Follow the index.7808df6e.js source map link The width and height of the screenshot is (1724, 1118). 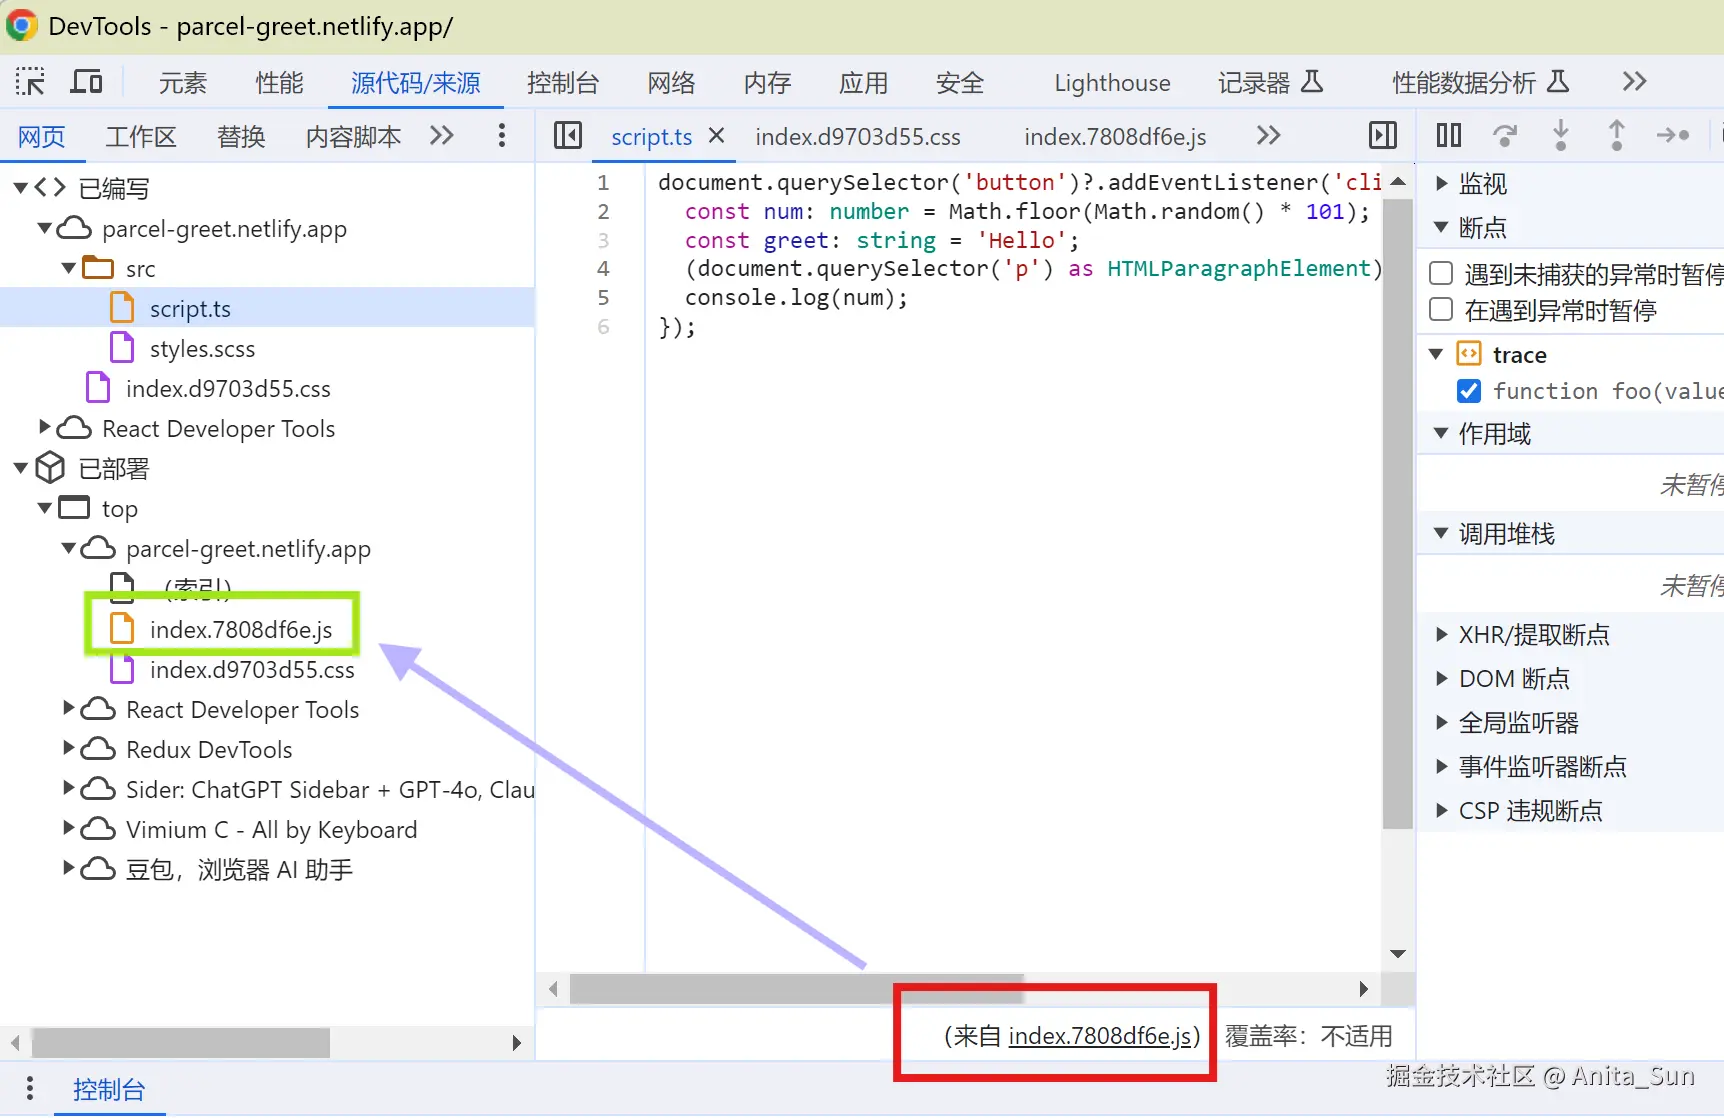pos(1100,1036)
